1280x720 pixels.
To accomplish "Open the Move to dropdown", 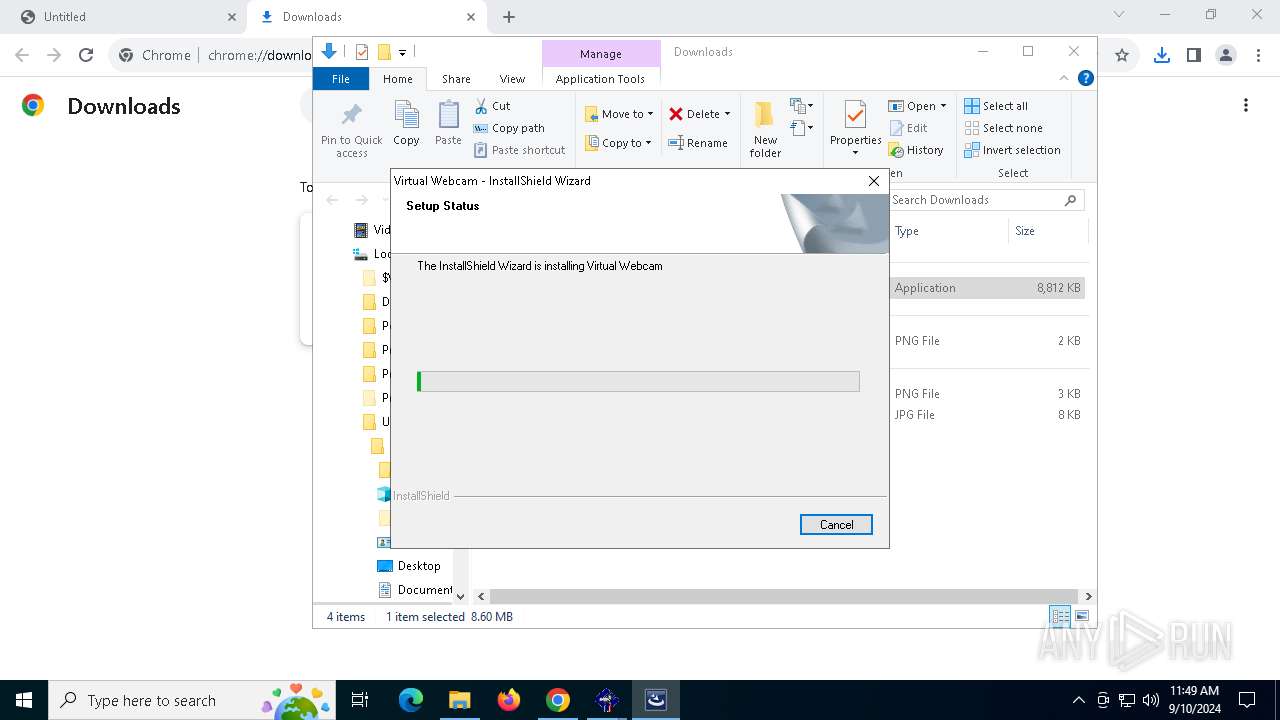I will pos(619,114).
